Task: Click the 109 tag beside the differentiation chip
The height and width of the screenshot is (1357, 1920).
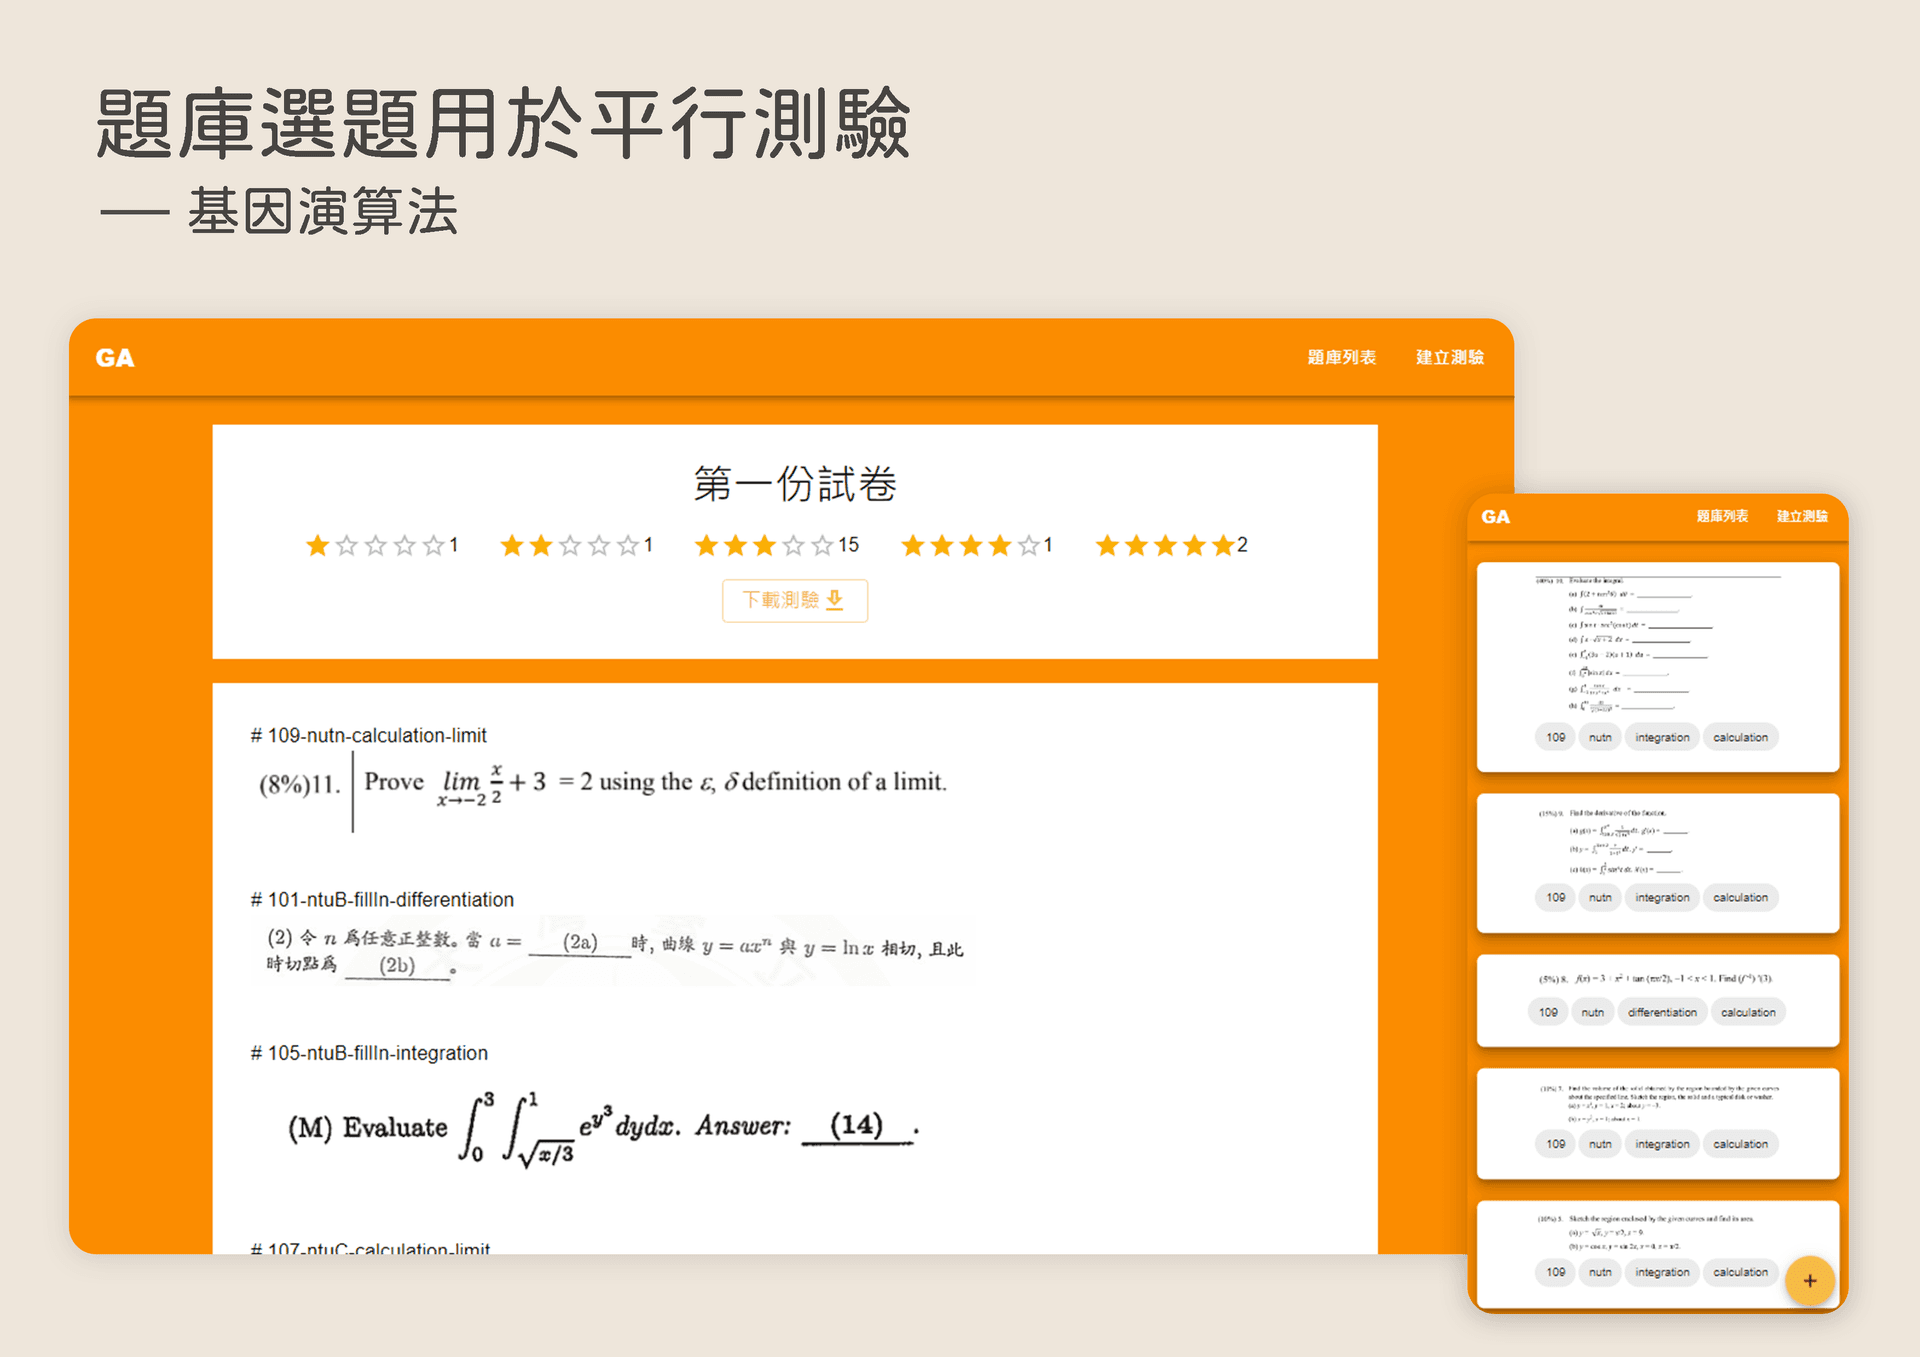Action: pyautogui.click(x=1548, y=1012)
